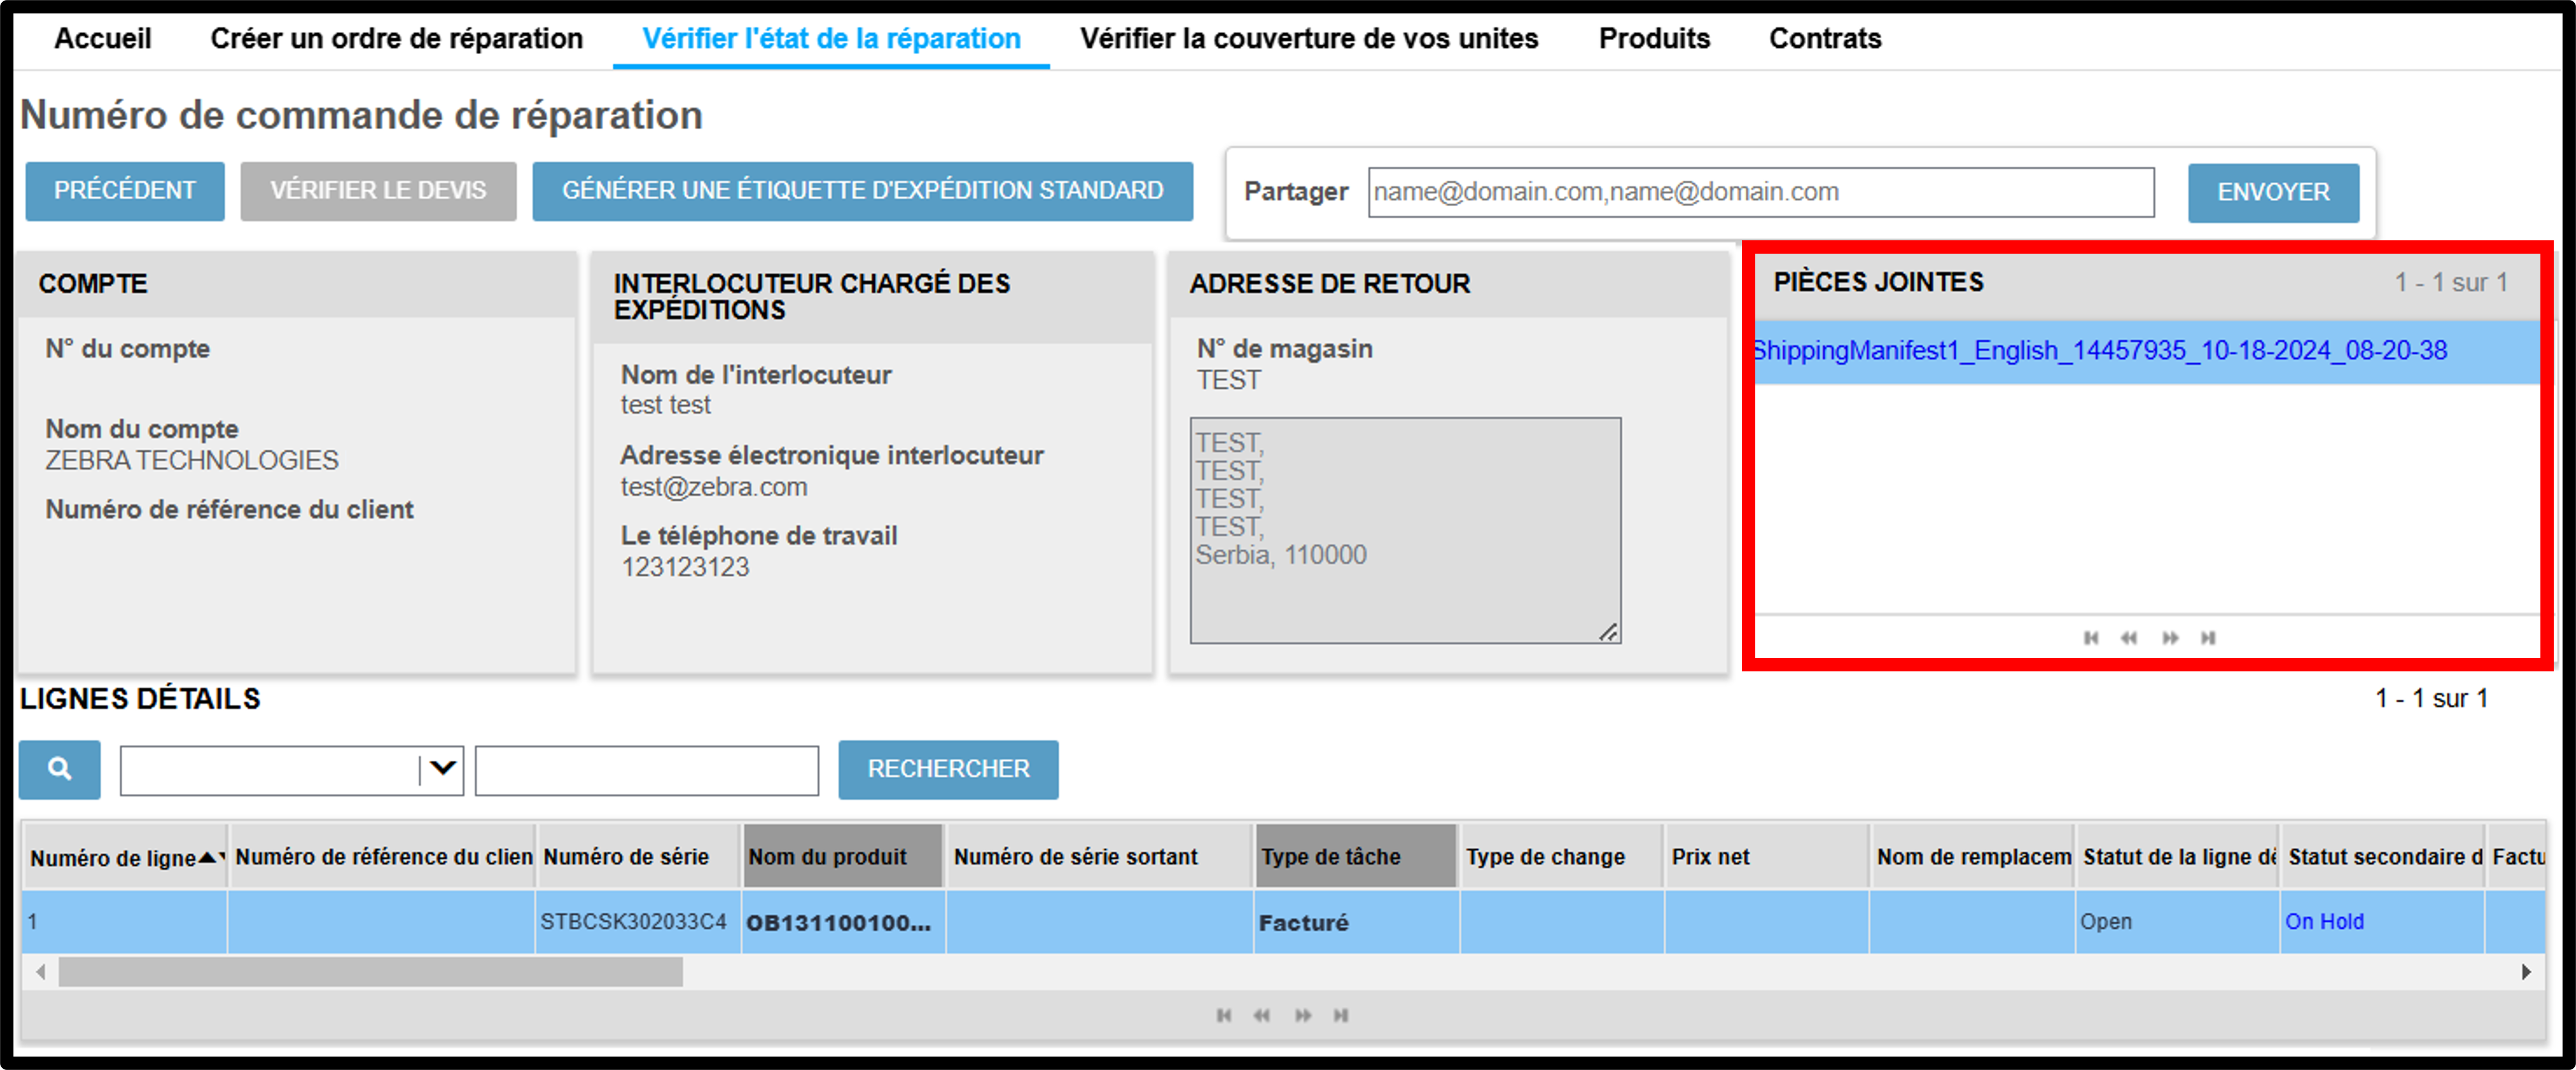Click the ENVOYER button
The width and height of the screenshot is (2576, 1070).
tap(2273, 193)
